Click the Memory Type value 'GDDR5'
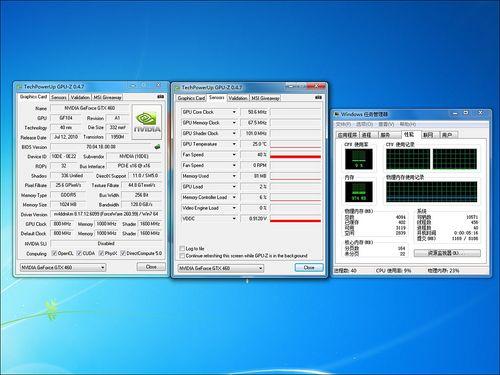500x375 pixels. 68,195
